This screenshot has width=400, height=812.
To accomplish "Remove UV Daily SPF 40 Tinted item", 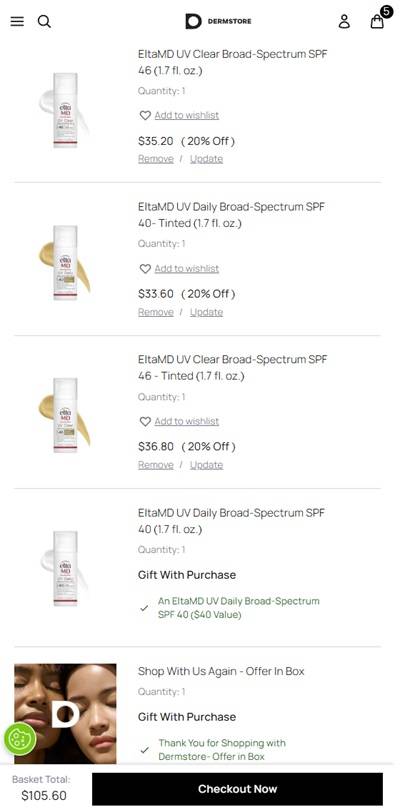I will coord(155,312).
